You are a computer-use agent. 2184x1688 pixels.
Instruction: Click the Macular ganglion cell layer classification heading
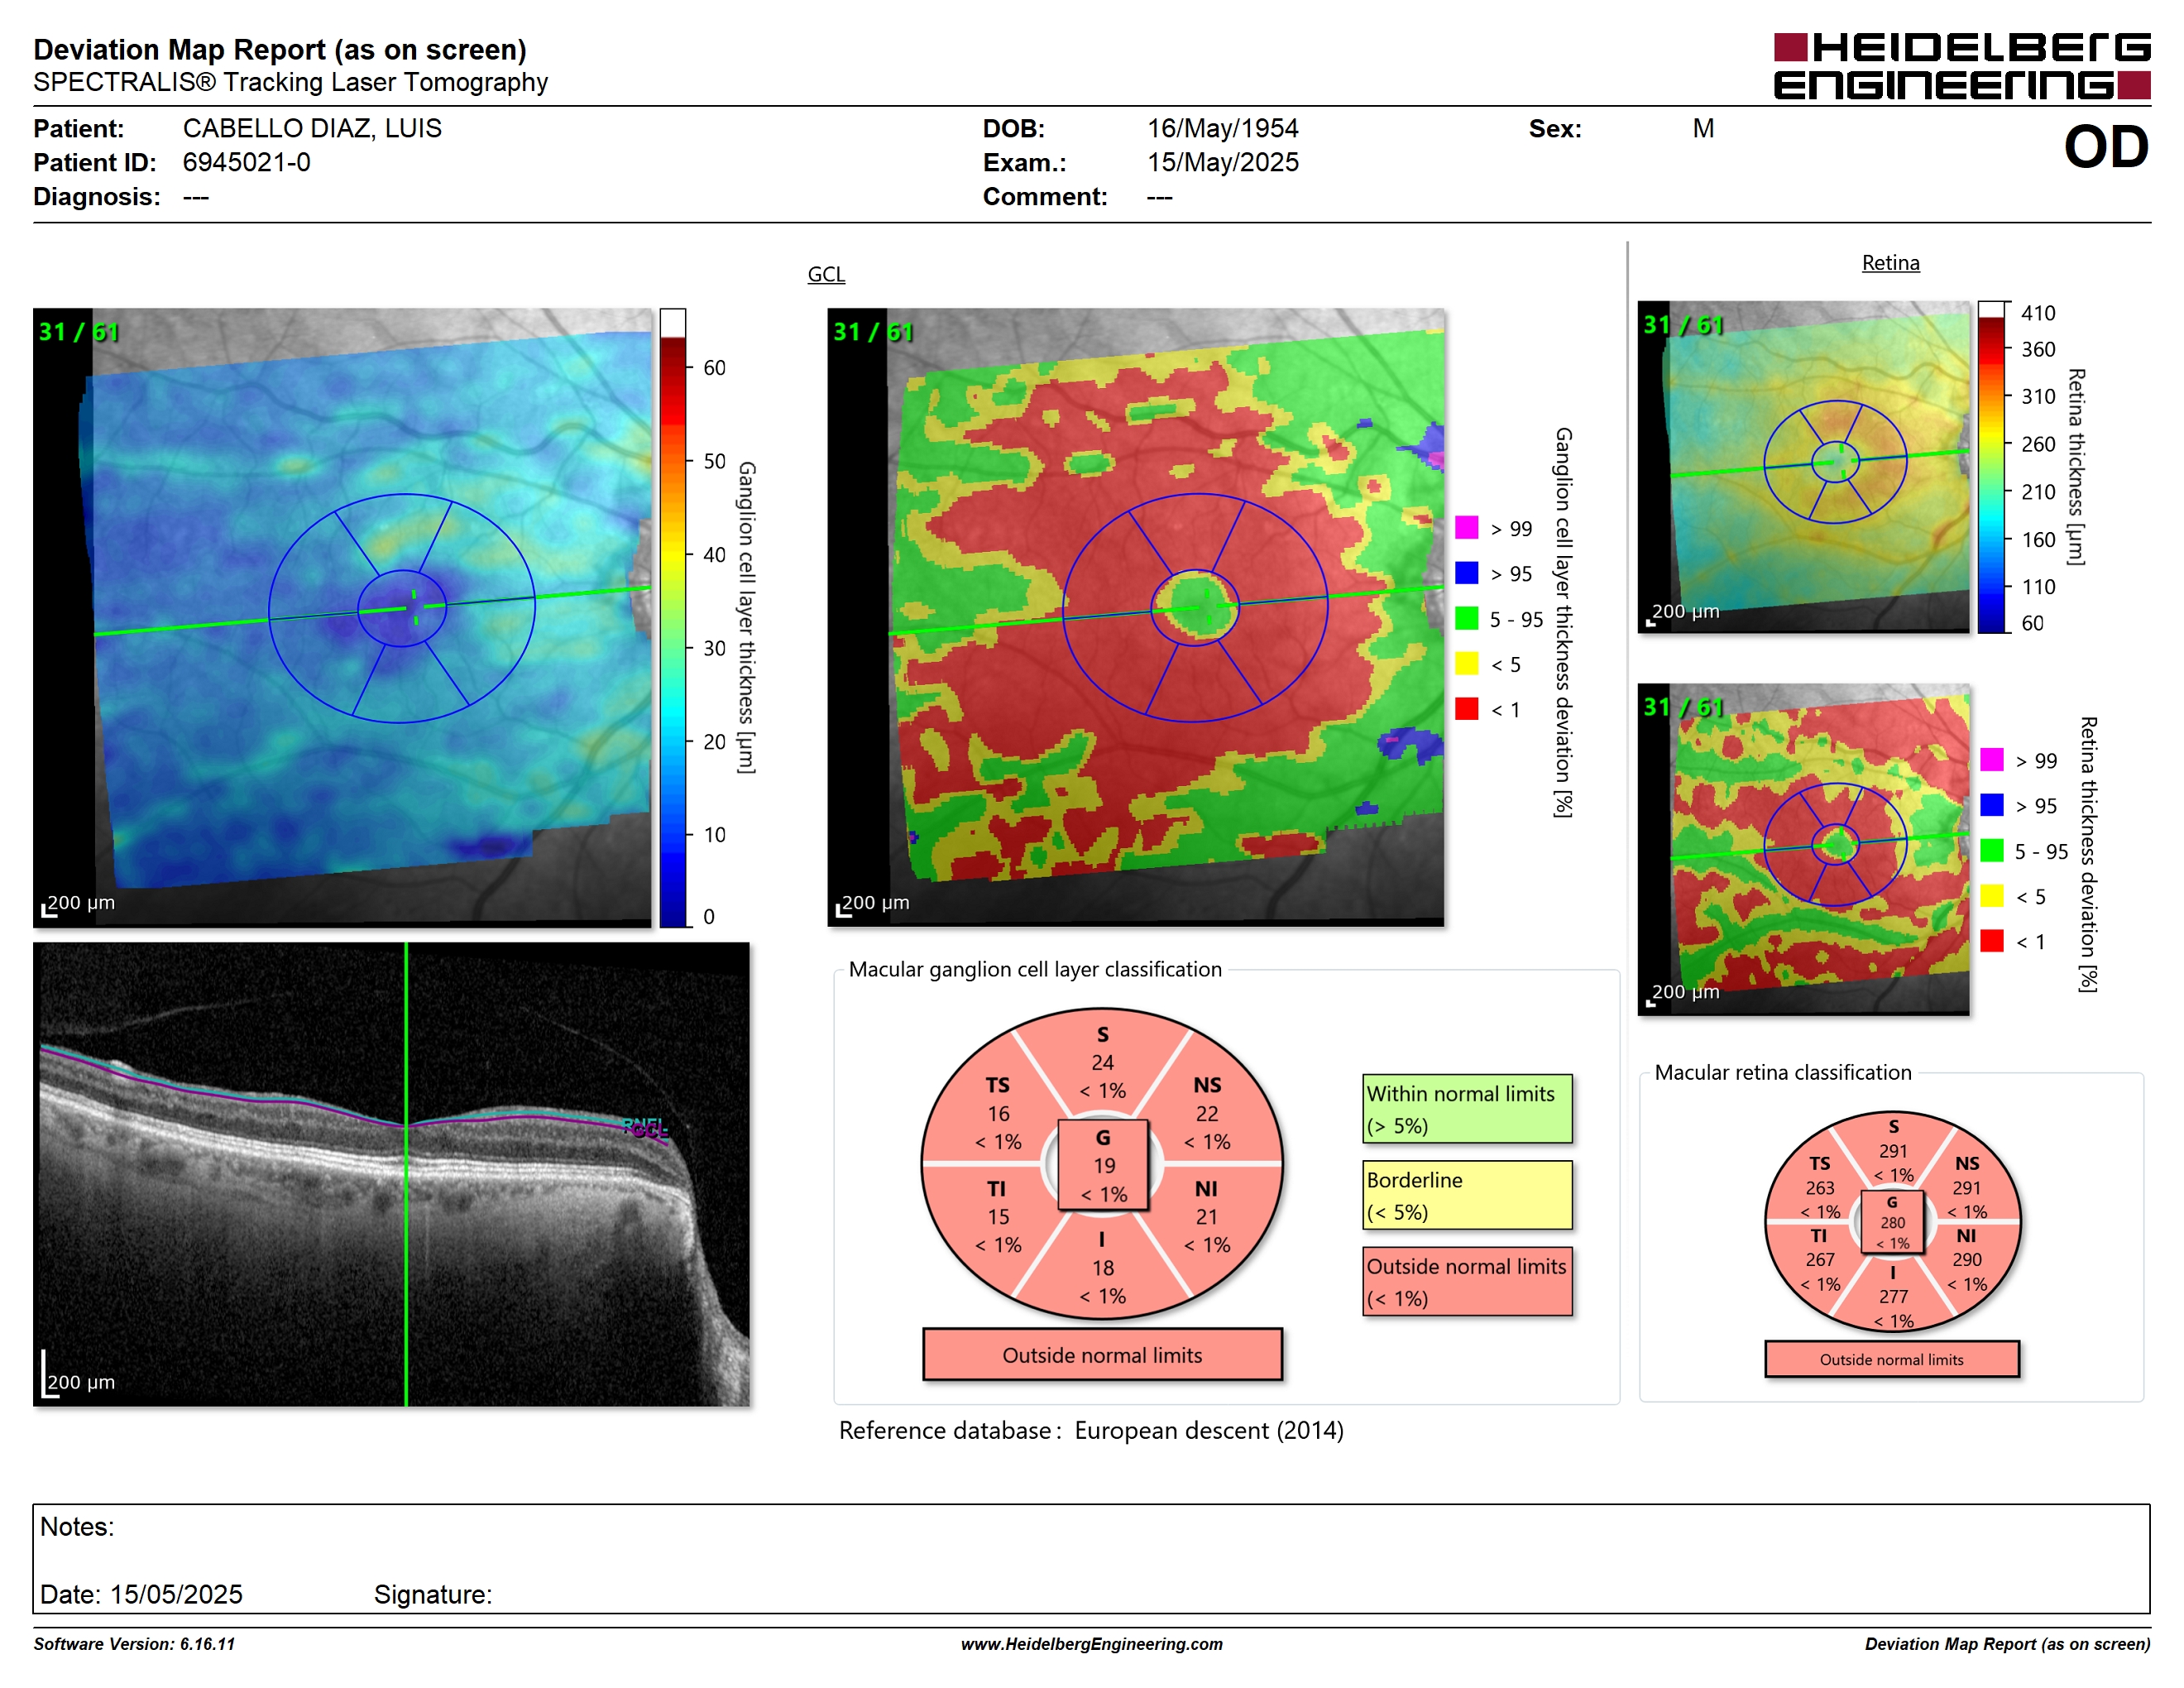click(x=1035, y=969)
